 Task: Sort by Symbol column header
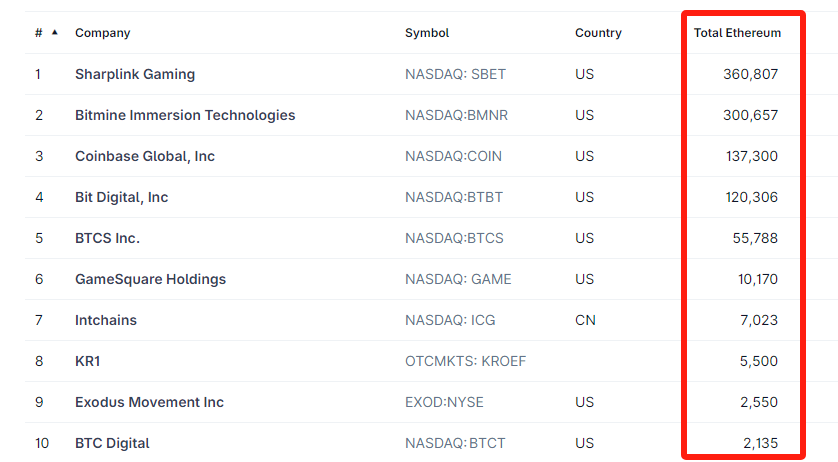[427, 33]
